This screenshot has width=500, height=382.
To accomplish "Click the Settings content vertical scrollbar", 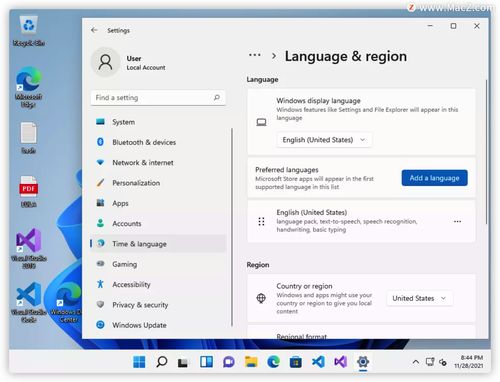I will point(486,152).
